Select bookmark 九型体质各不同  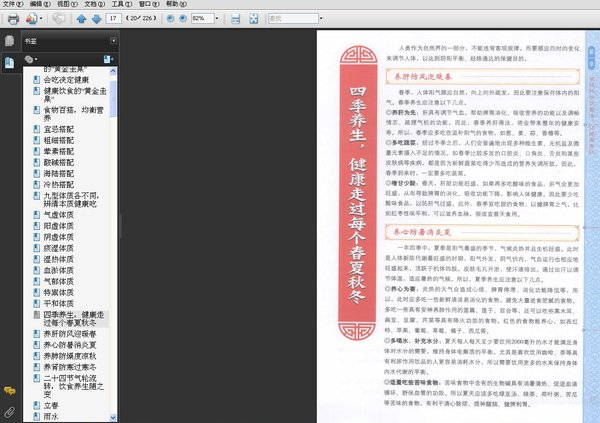click(71, 199)
